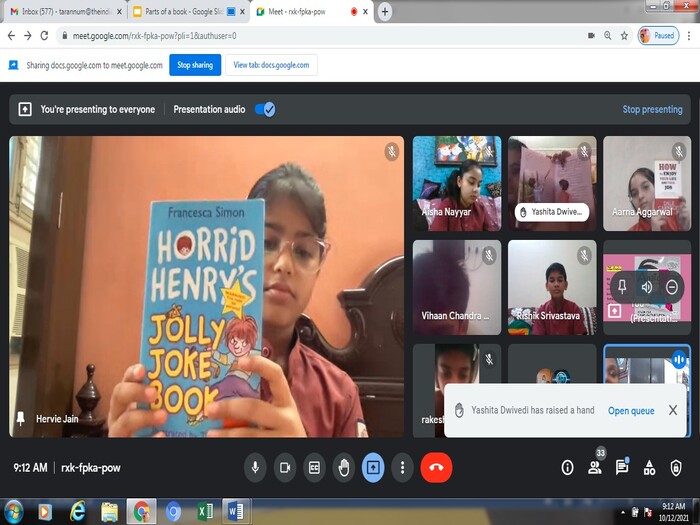The width and height of the screenshot is (700, 525).
Task: Click the present screen button
Action: 373,467
